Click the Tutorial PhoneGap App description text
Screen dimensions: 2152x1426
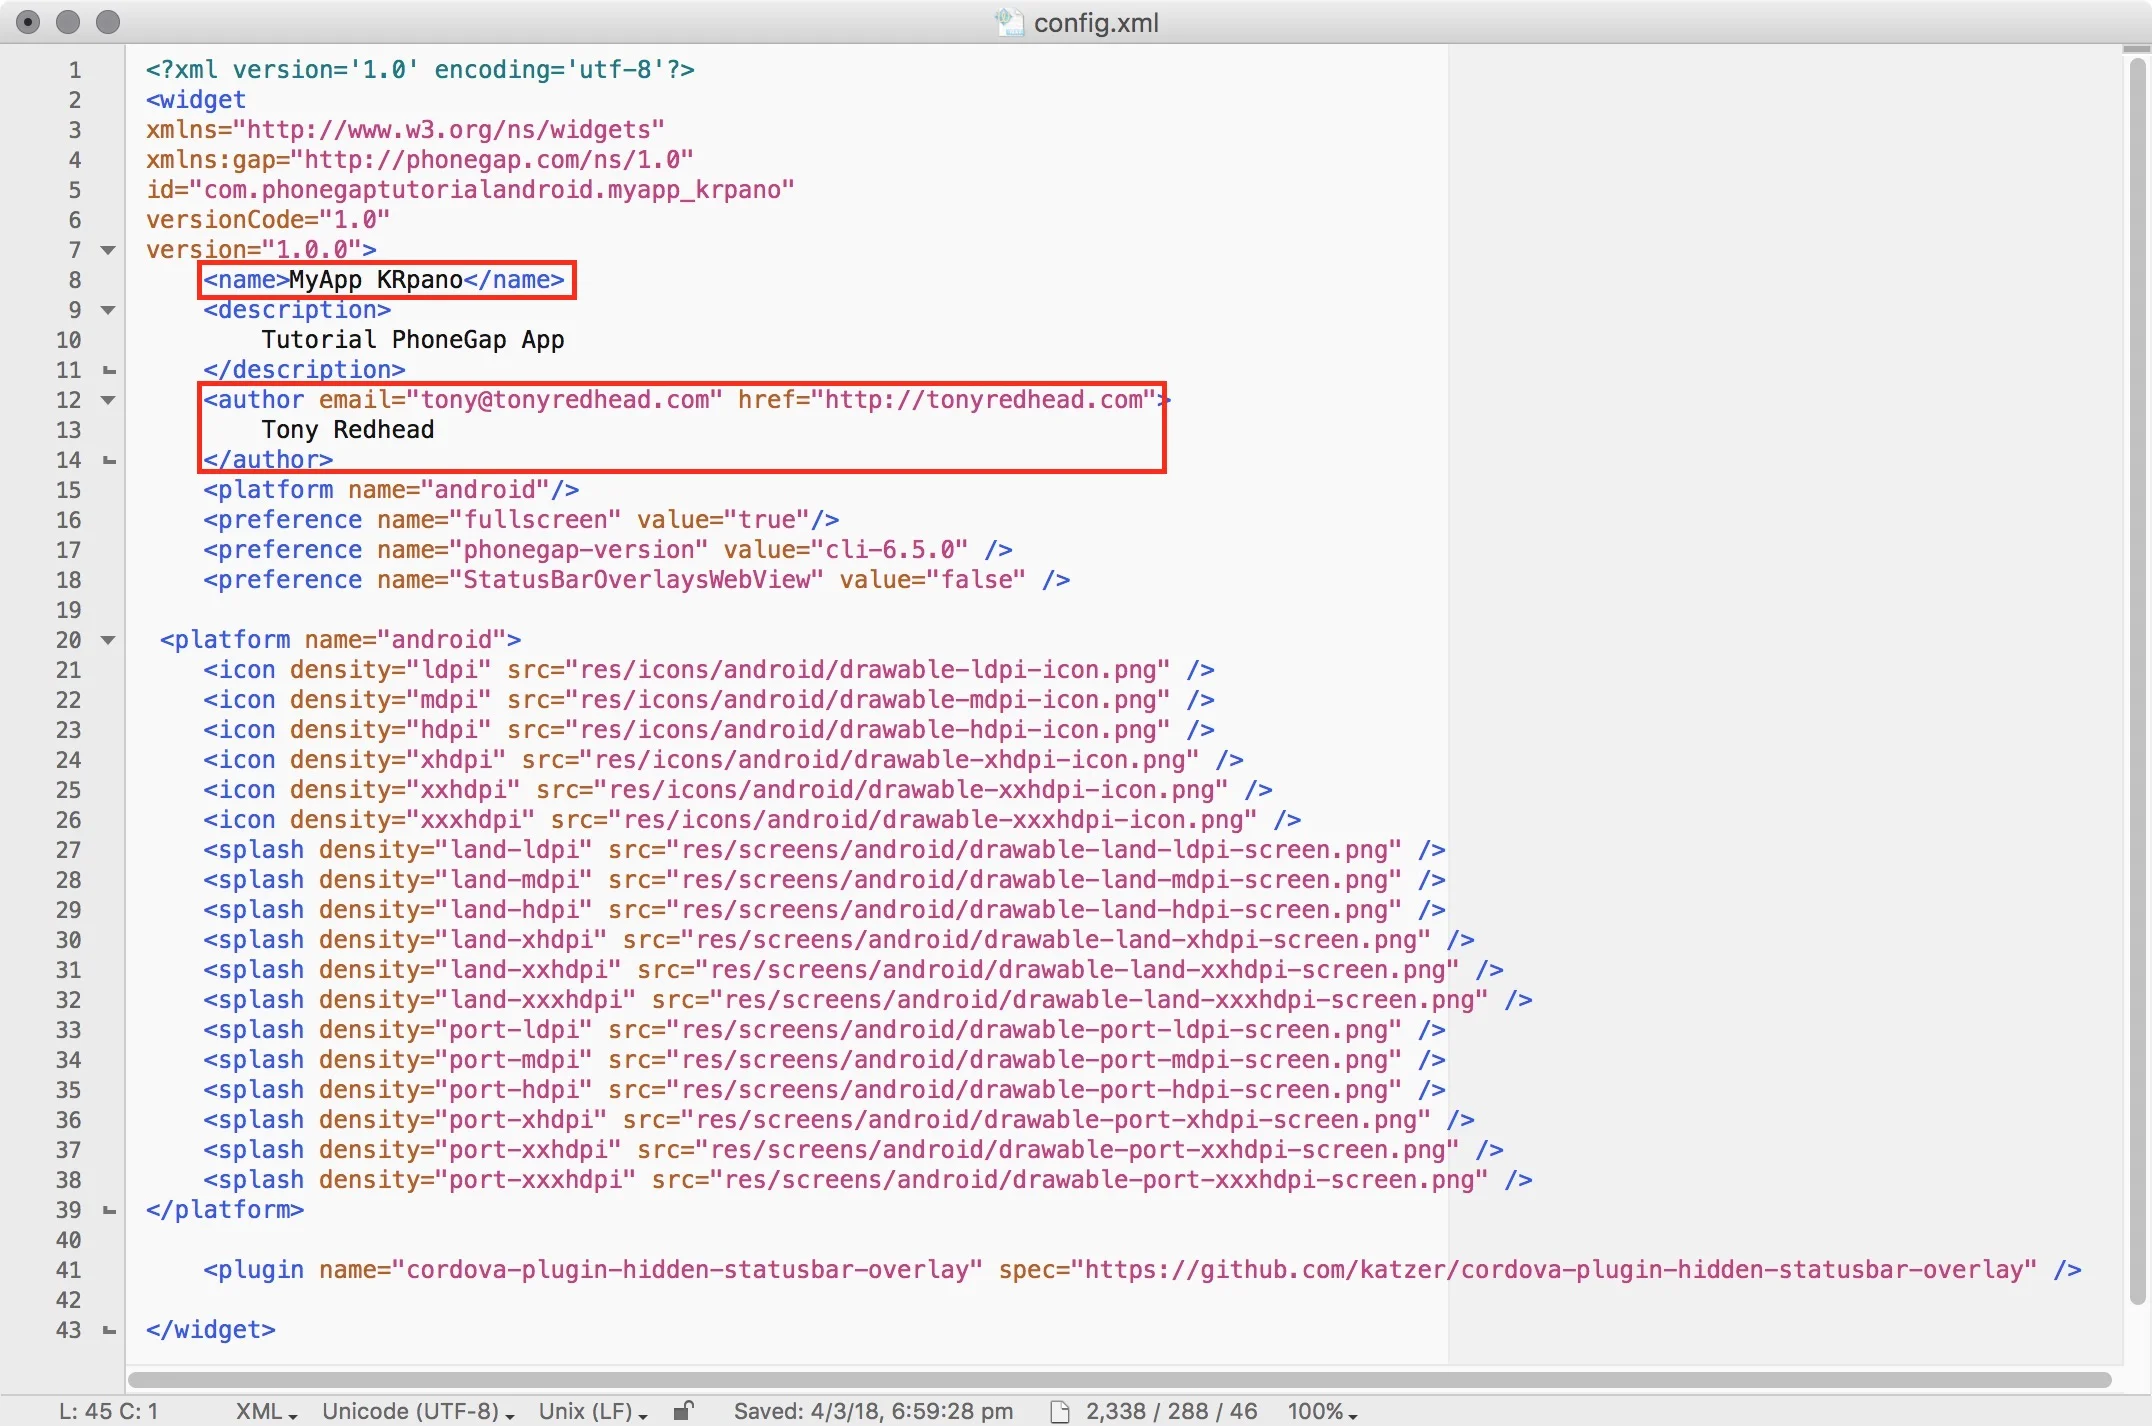point(413,340)
